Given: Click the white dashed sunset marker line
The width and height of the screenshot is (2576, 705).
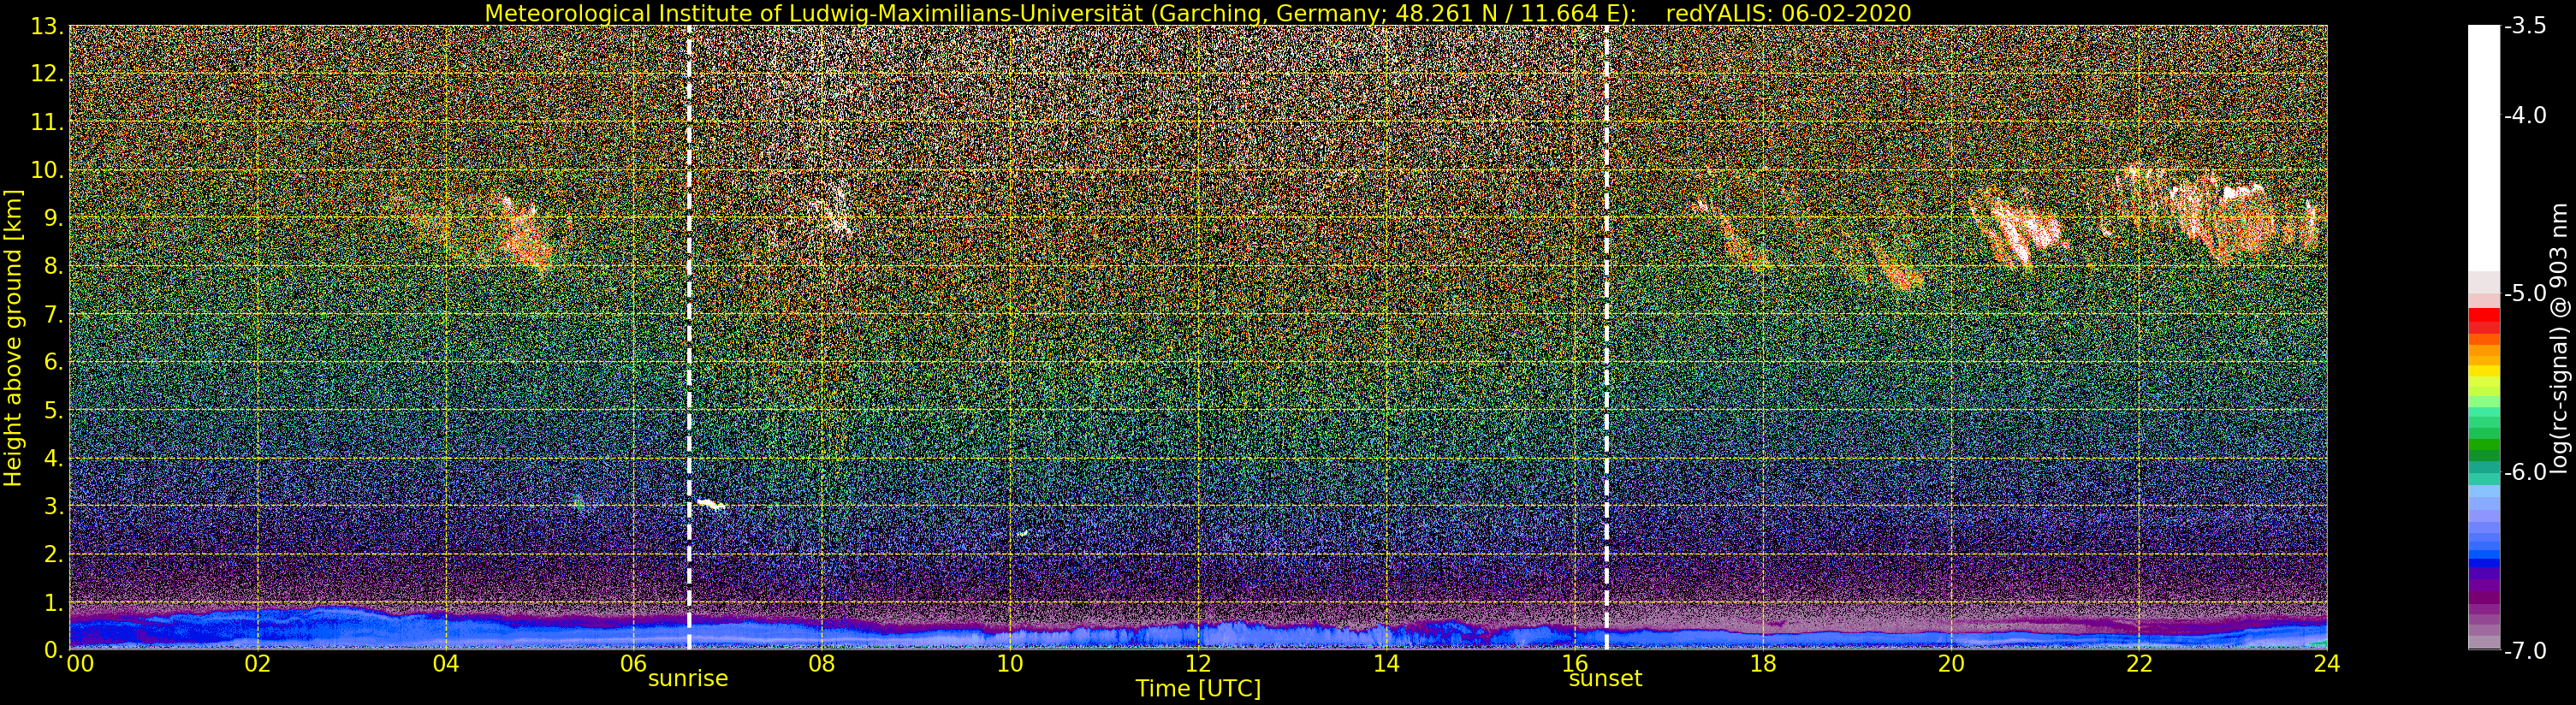Looking at the screenshot, I should coord(1606,337).
